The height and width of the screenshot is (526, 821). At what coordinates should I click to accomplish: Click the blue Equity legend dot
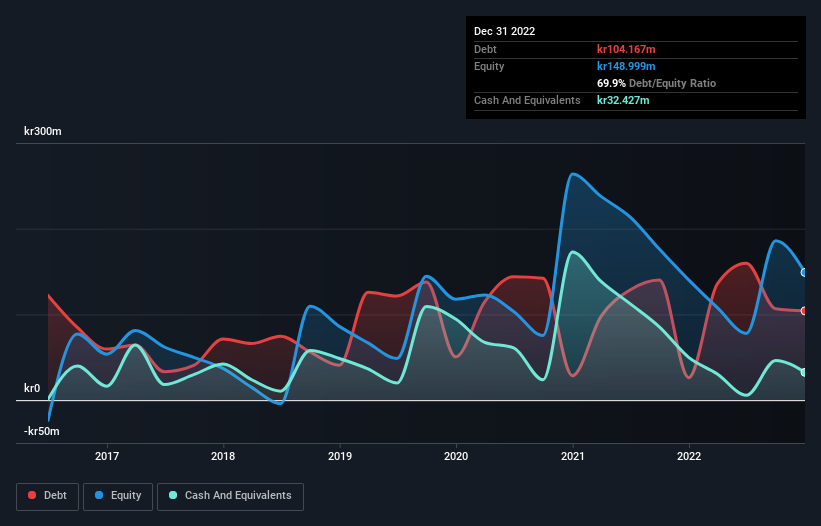point(99,495)
